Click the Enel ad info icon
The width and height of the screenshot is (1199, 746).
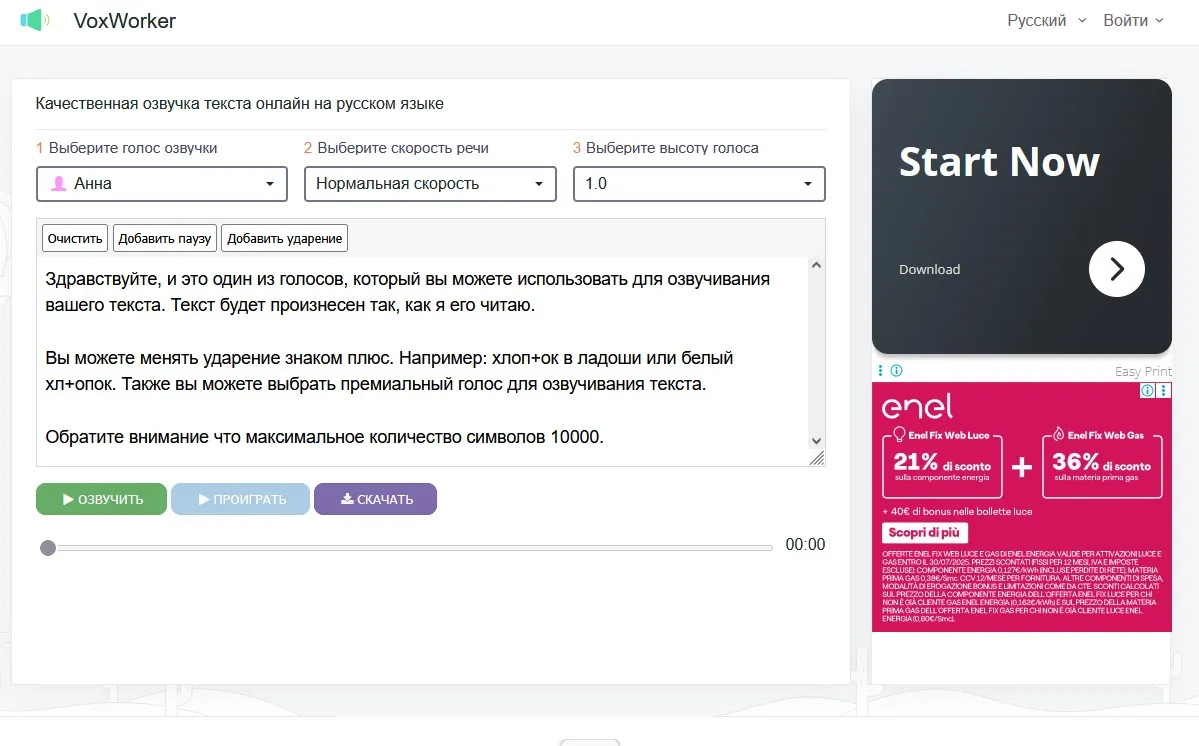[x=1148, y=391]
